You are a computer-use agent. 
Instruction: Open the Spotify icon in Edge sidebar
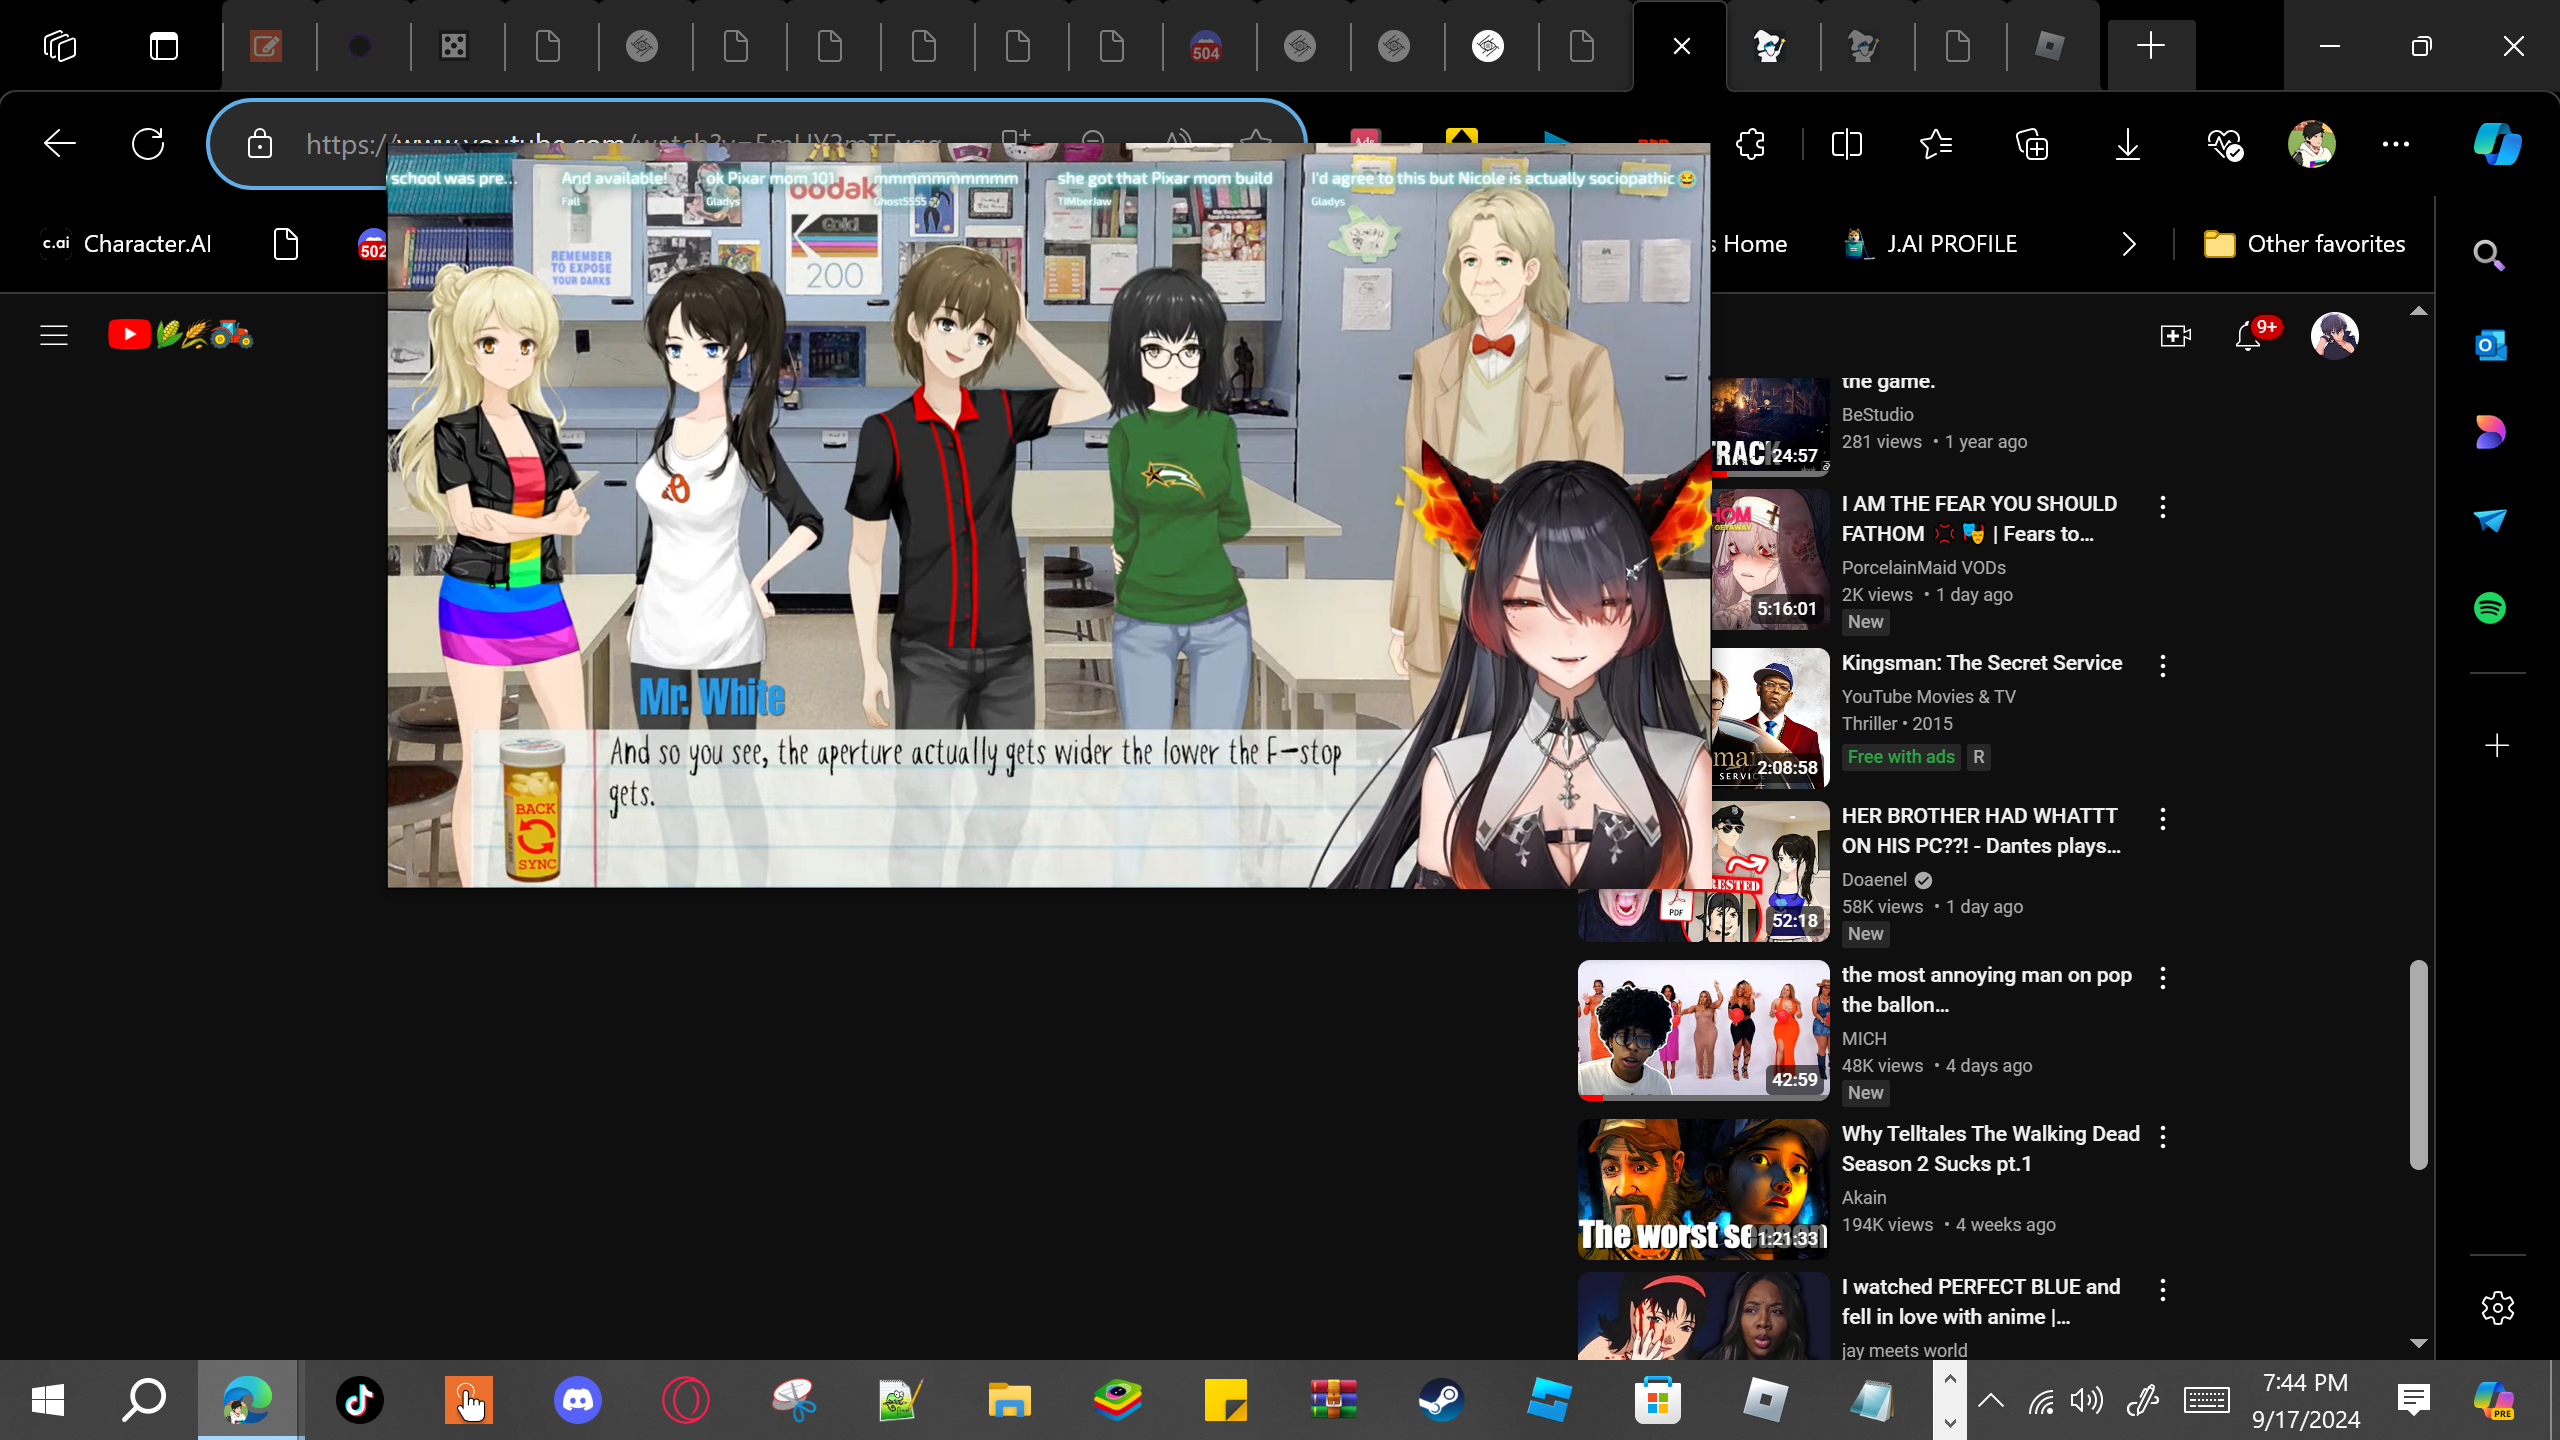[x=2490, y=608]
